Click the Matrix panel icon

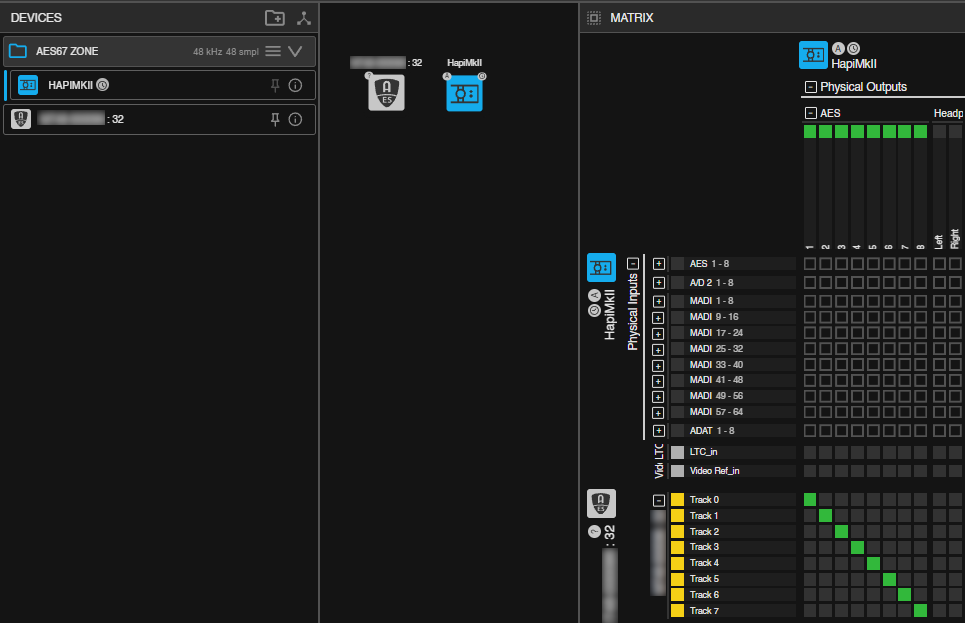tap(594, 18)
